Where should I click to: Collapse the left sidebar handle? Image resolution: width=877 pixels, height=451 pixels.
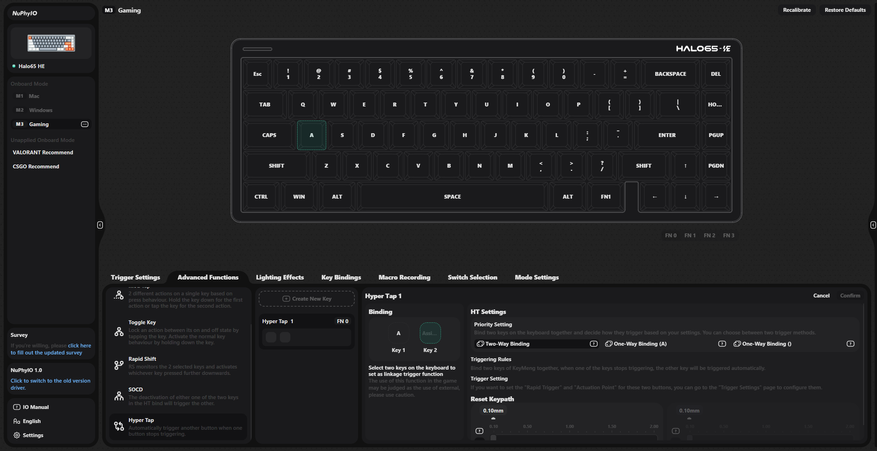(100, 225)
